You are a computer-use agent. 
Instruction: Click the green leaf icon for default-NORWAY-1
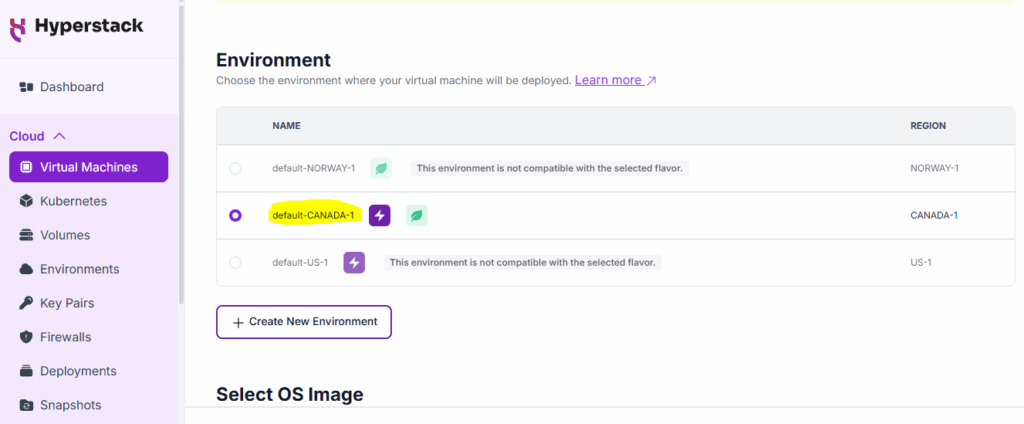pyautogui.click(x=381, y=168)
